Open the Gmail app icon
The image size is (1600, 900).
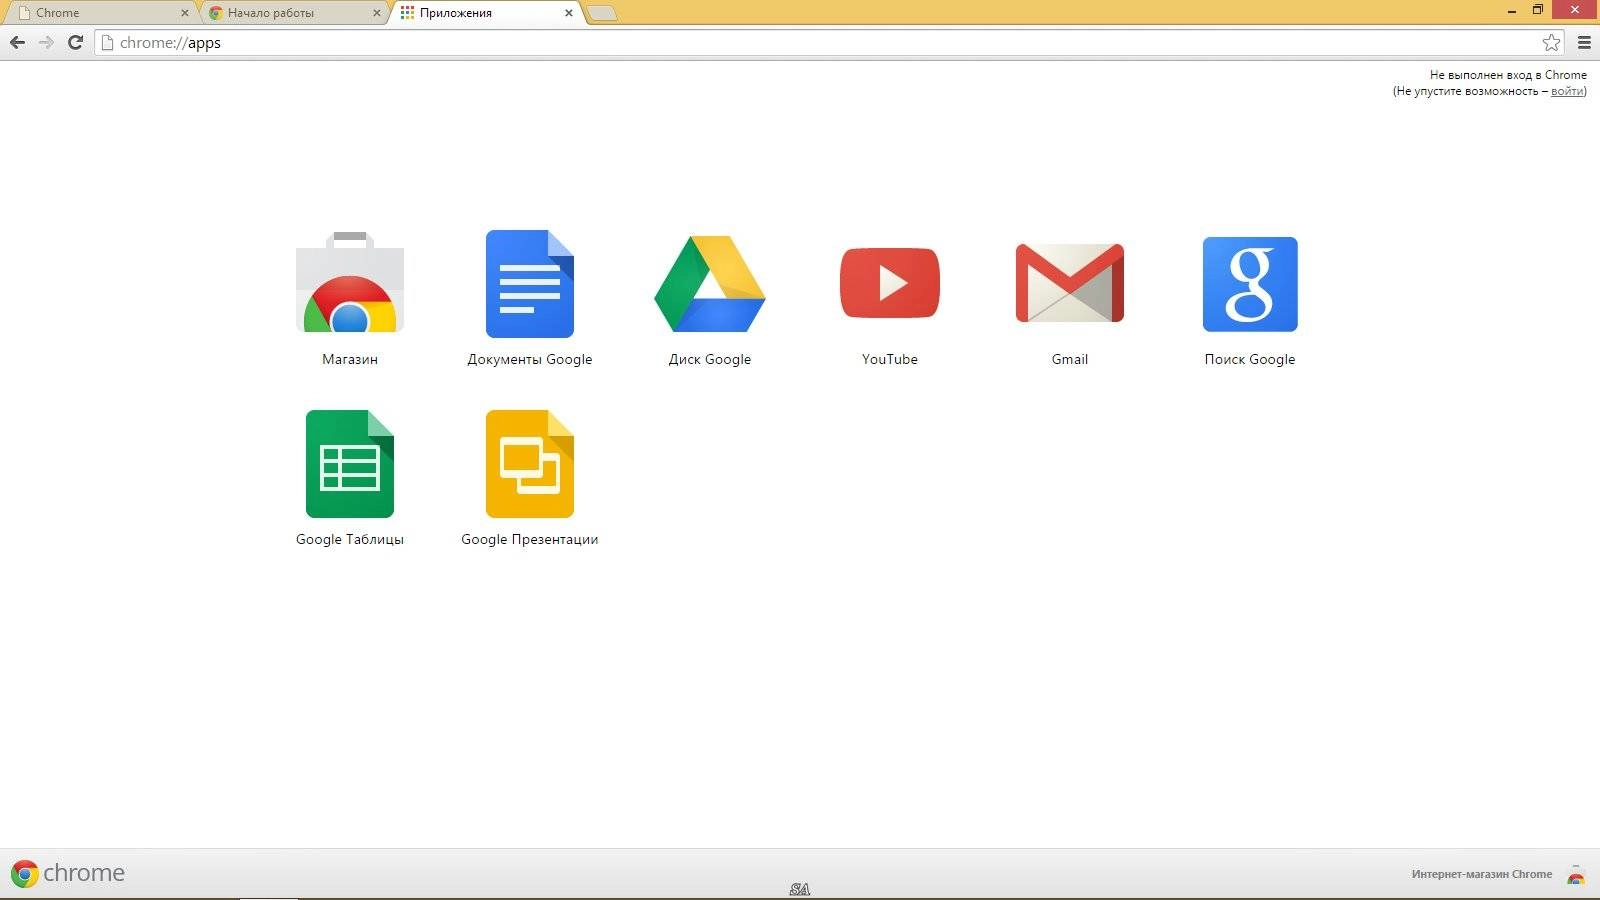click(1070, 283)
